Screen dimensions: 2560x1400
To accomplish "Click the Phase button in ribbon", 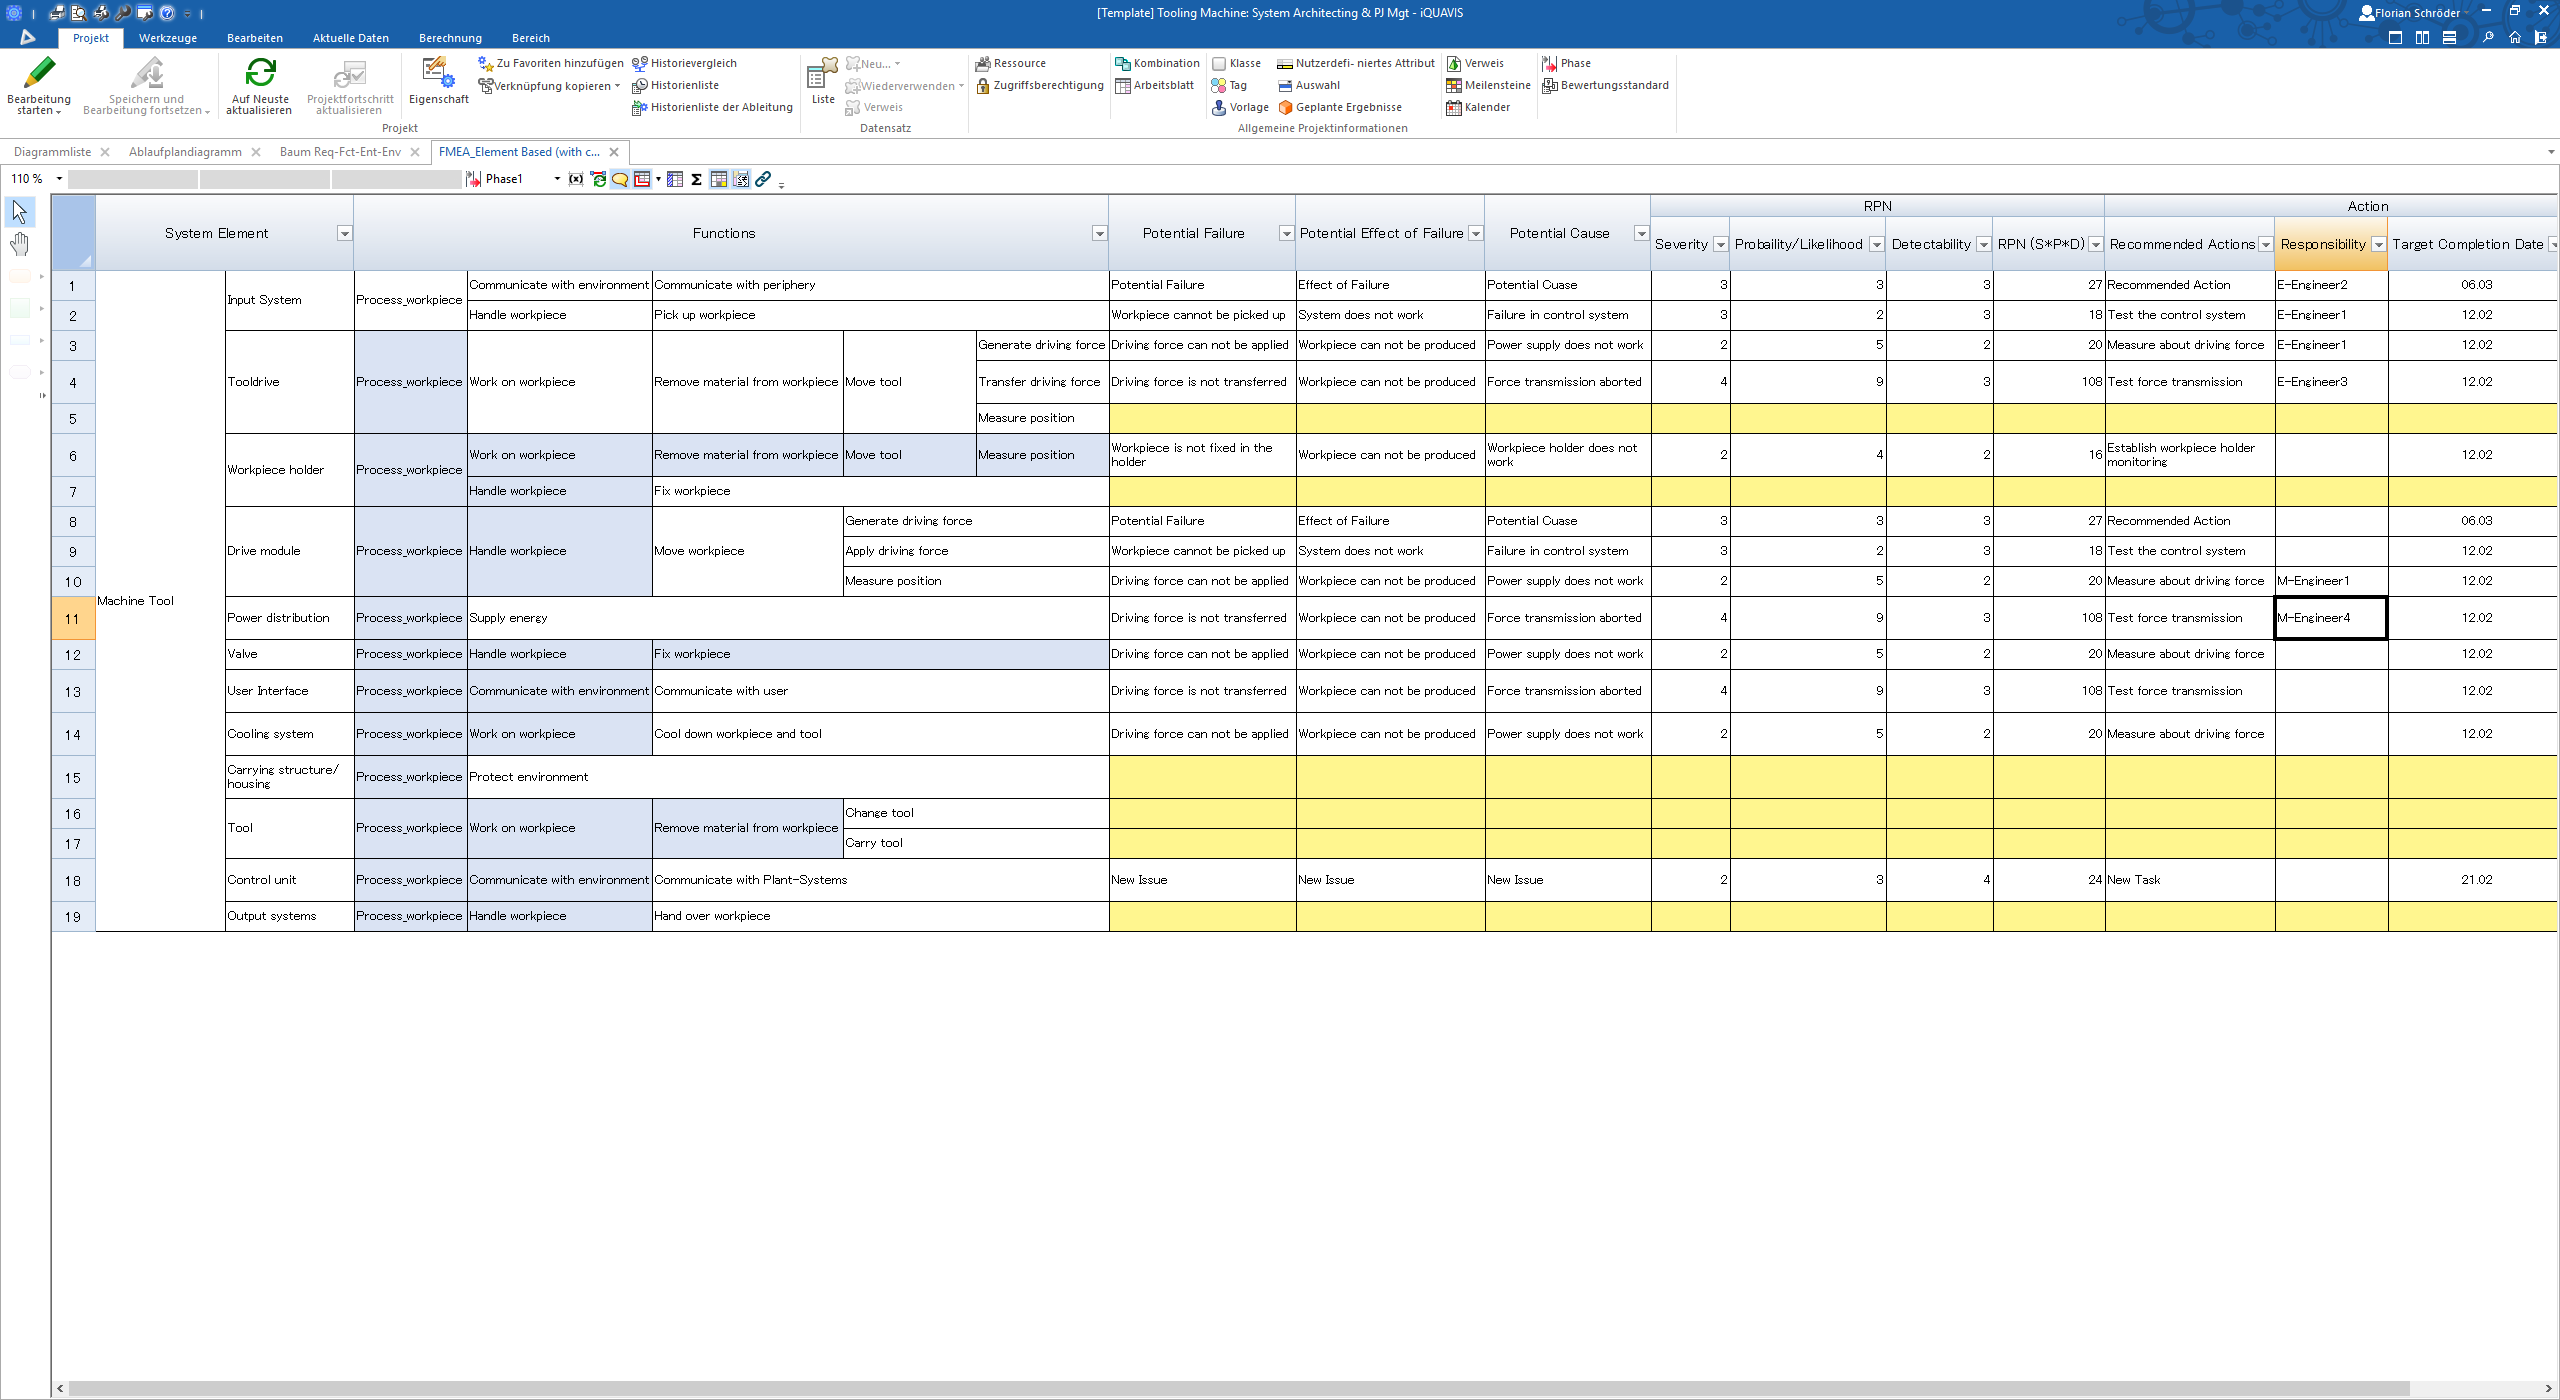I will tap(1566, 63).
